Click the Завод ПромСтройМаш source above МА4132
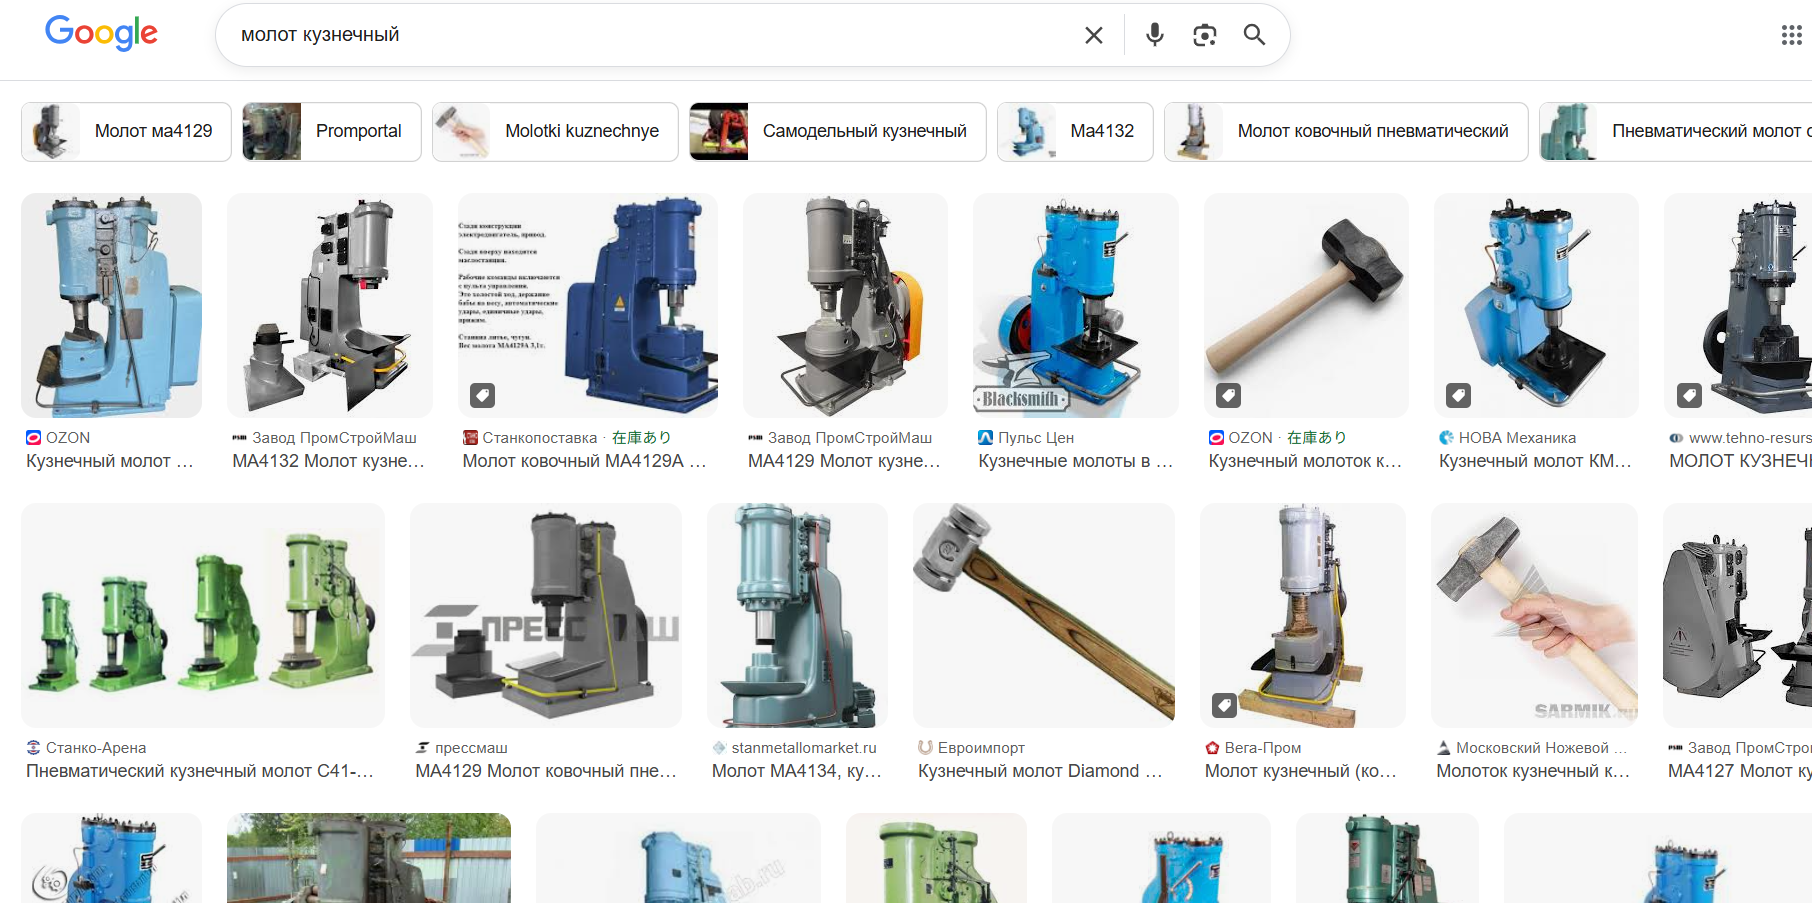This screenshot has height=903, width=1812. (x=324, y=438)
